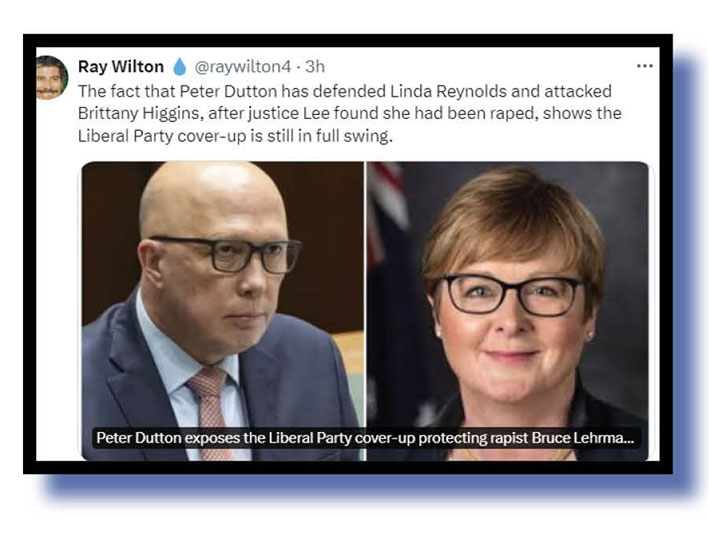This screenshot has width=709, height=547.
Task: Click the water droplet emoji beside the name
Action: coord(180,66)
